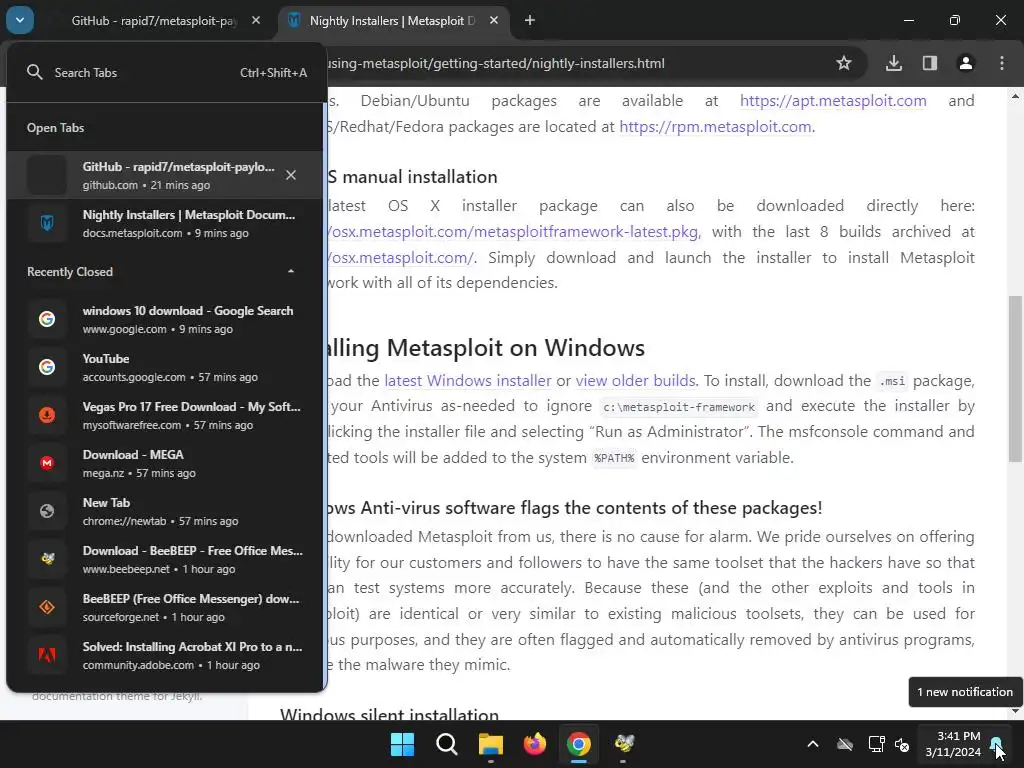Click the network display tray icon
Image resolution: width=1024 pixels, height=768 pixels.
point(876,744)
